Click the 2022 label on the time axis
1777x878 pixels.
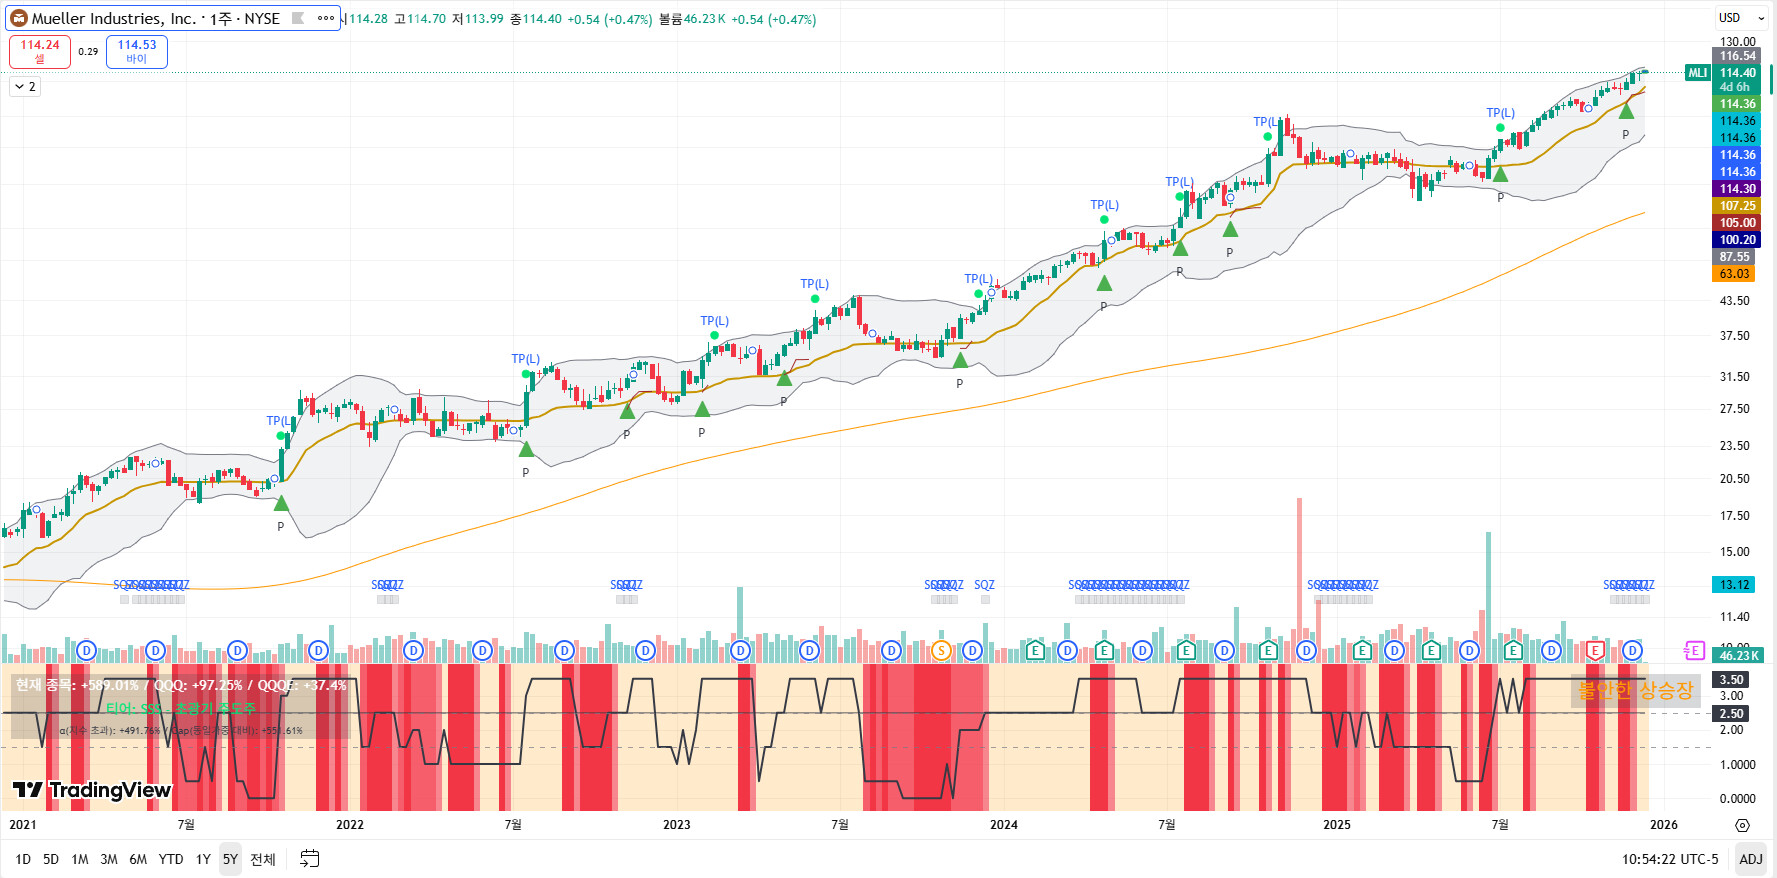pos(350,825)
